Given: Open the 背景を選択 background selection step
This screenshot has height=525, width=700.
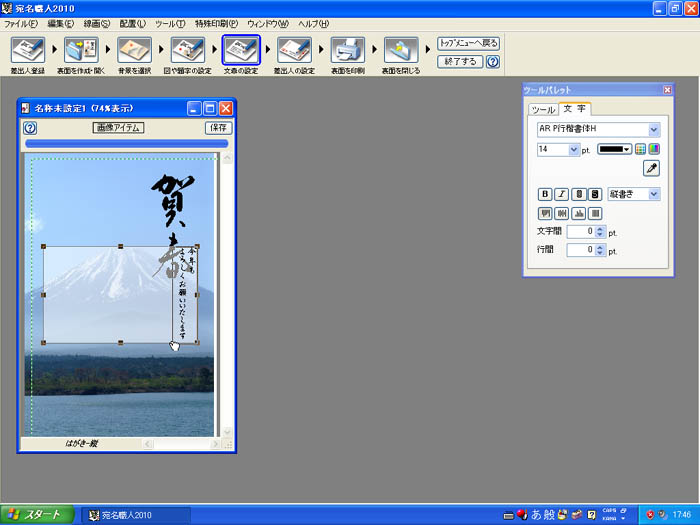Looking at the screenshot, I should click(x=134, y=50).
